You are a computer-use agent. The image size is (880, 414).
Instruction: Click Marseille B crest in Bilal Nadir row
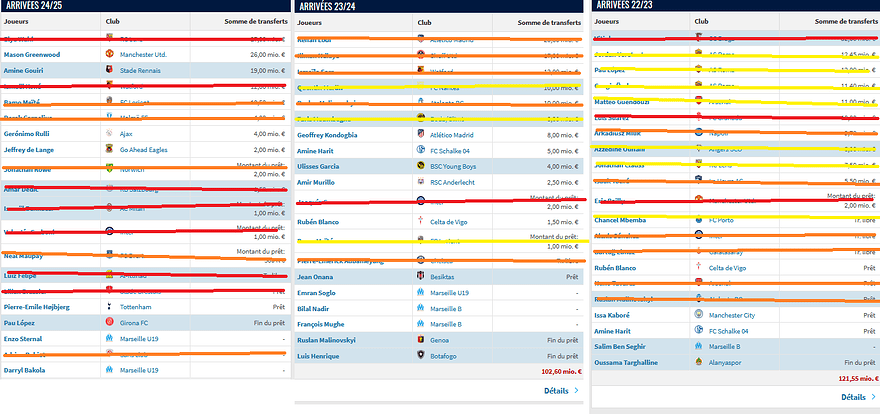click(x=421, y=309)
